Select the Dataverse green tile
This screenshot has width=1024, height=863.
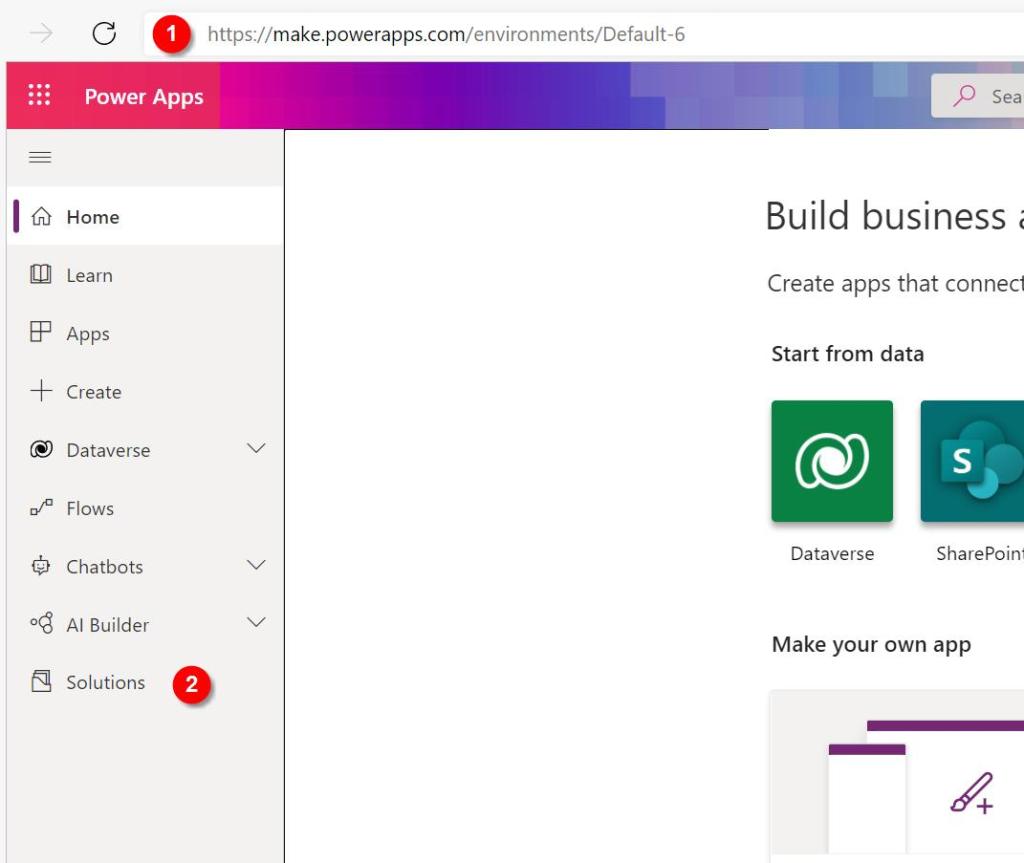(x=832, y=461)
